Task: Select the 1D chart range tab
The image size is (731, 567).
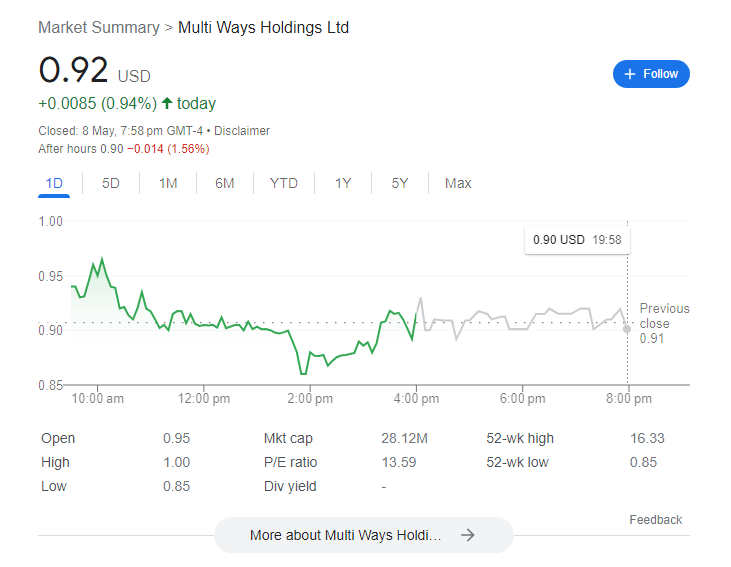Action: tap(54, 183)
